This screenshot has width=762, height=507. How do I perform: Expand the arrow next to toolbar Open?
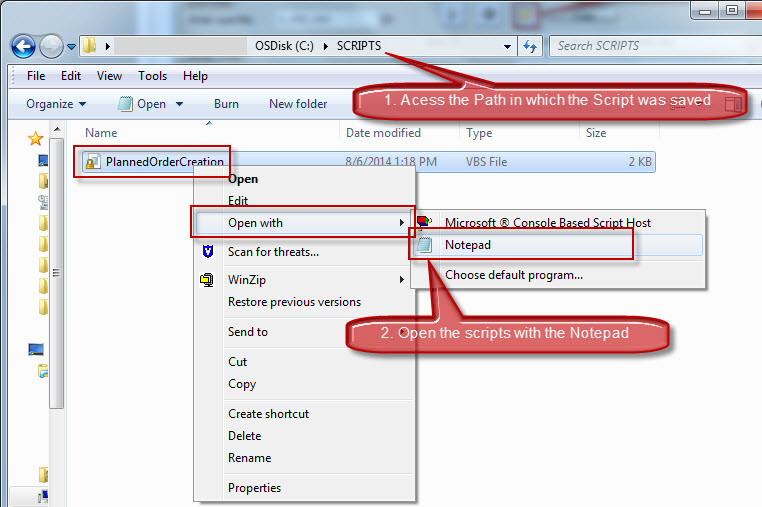tap(179, 104)
